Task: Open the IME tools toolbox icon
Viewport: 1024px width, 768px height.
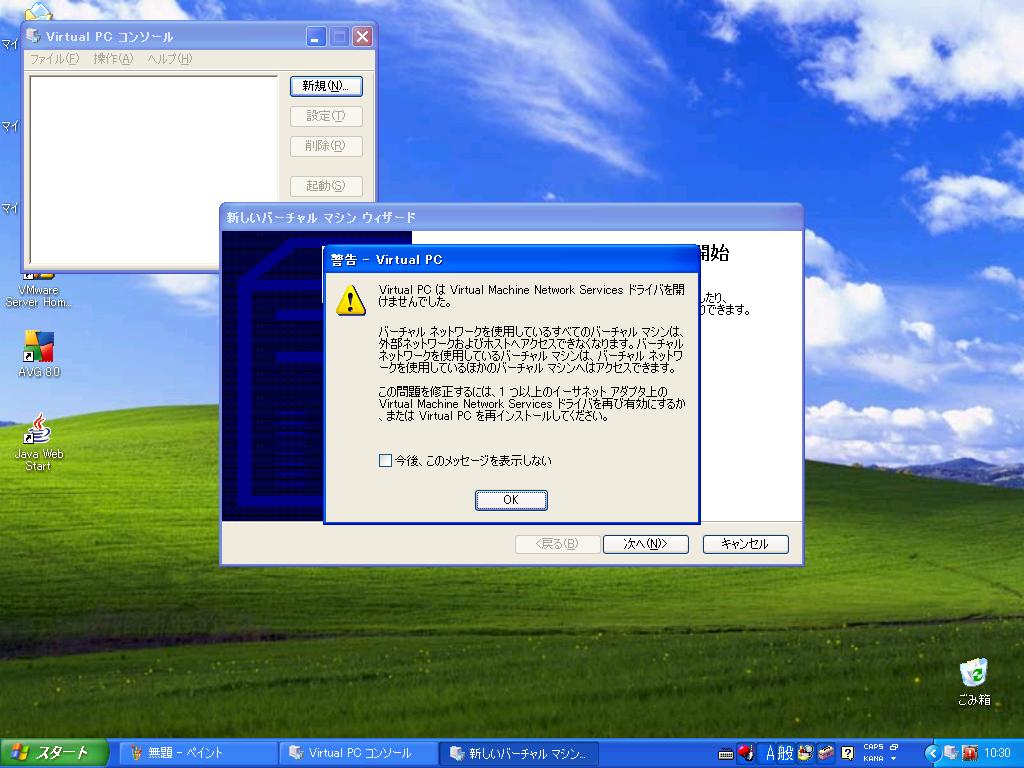Action: coord(826,753)
